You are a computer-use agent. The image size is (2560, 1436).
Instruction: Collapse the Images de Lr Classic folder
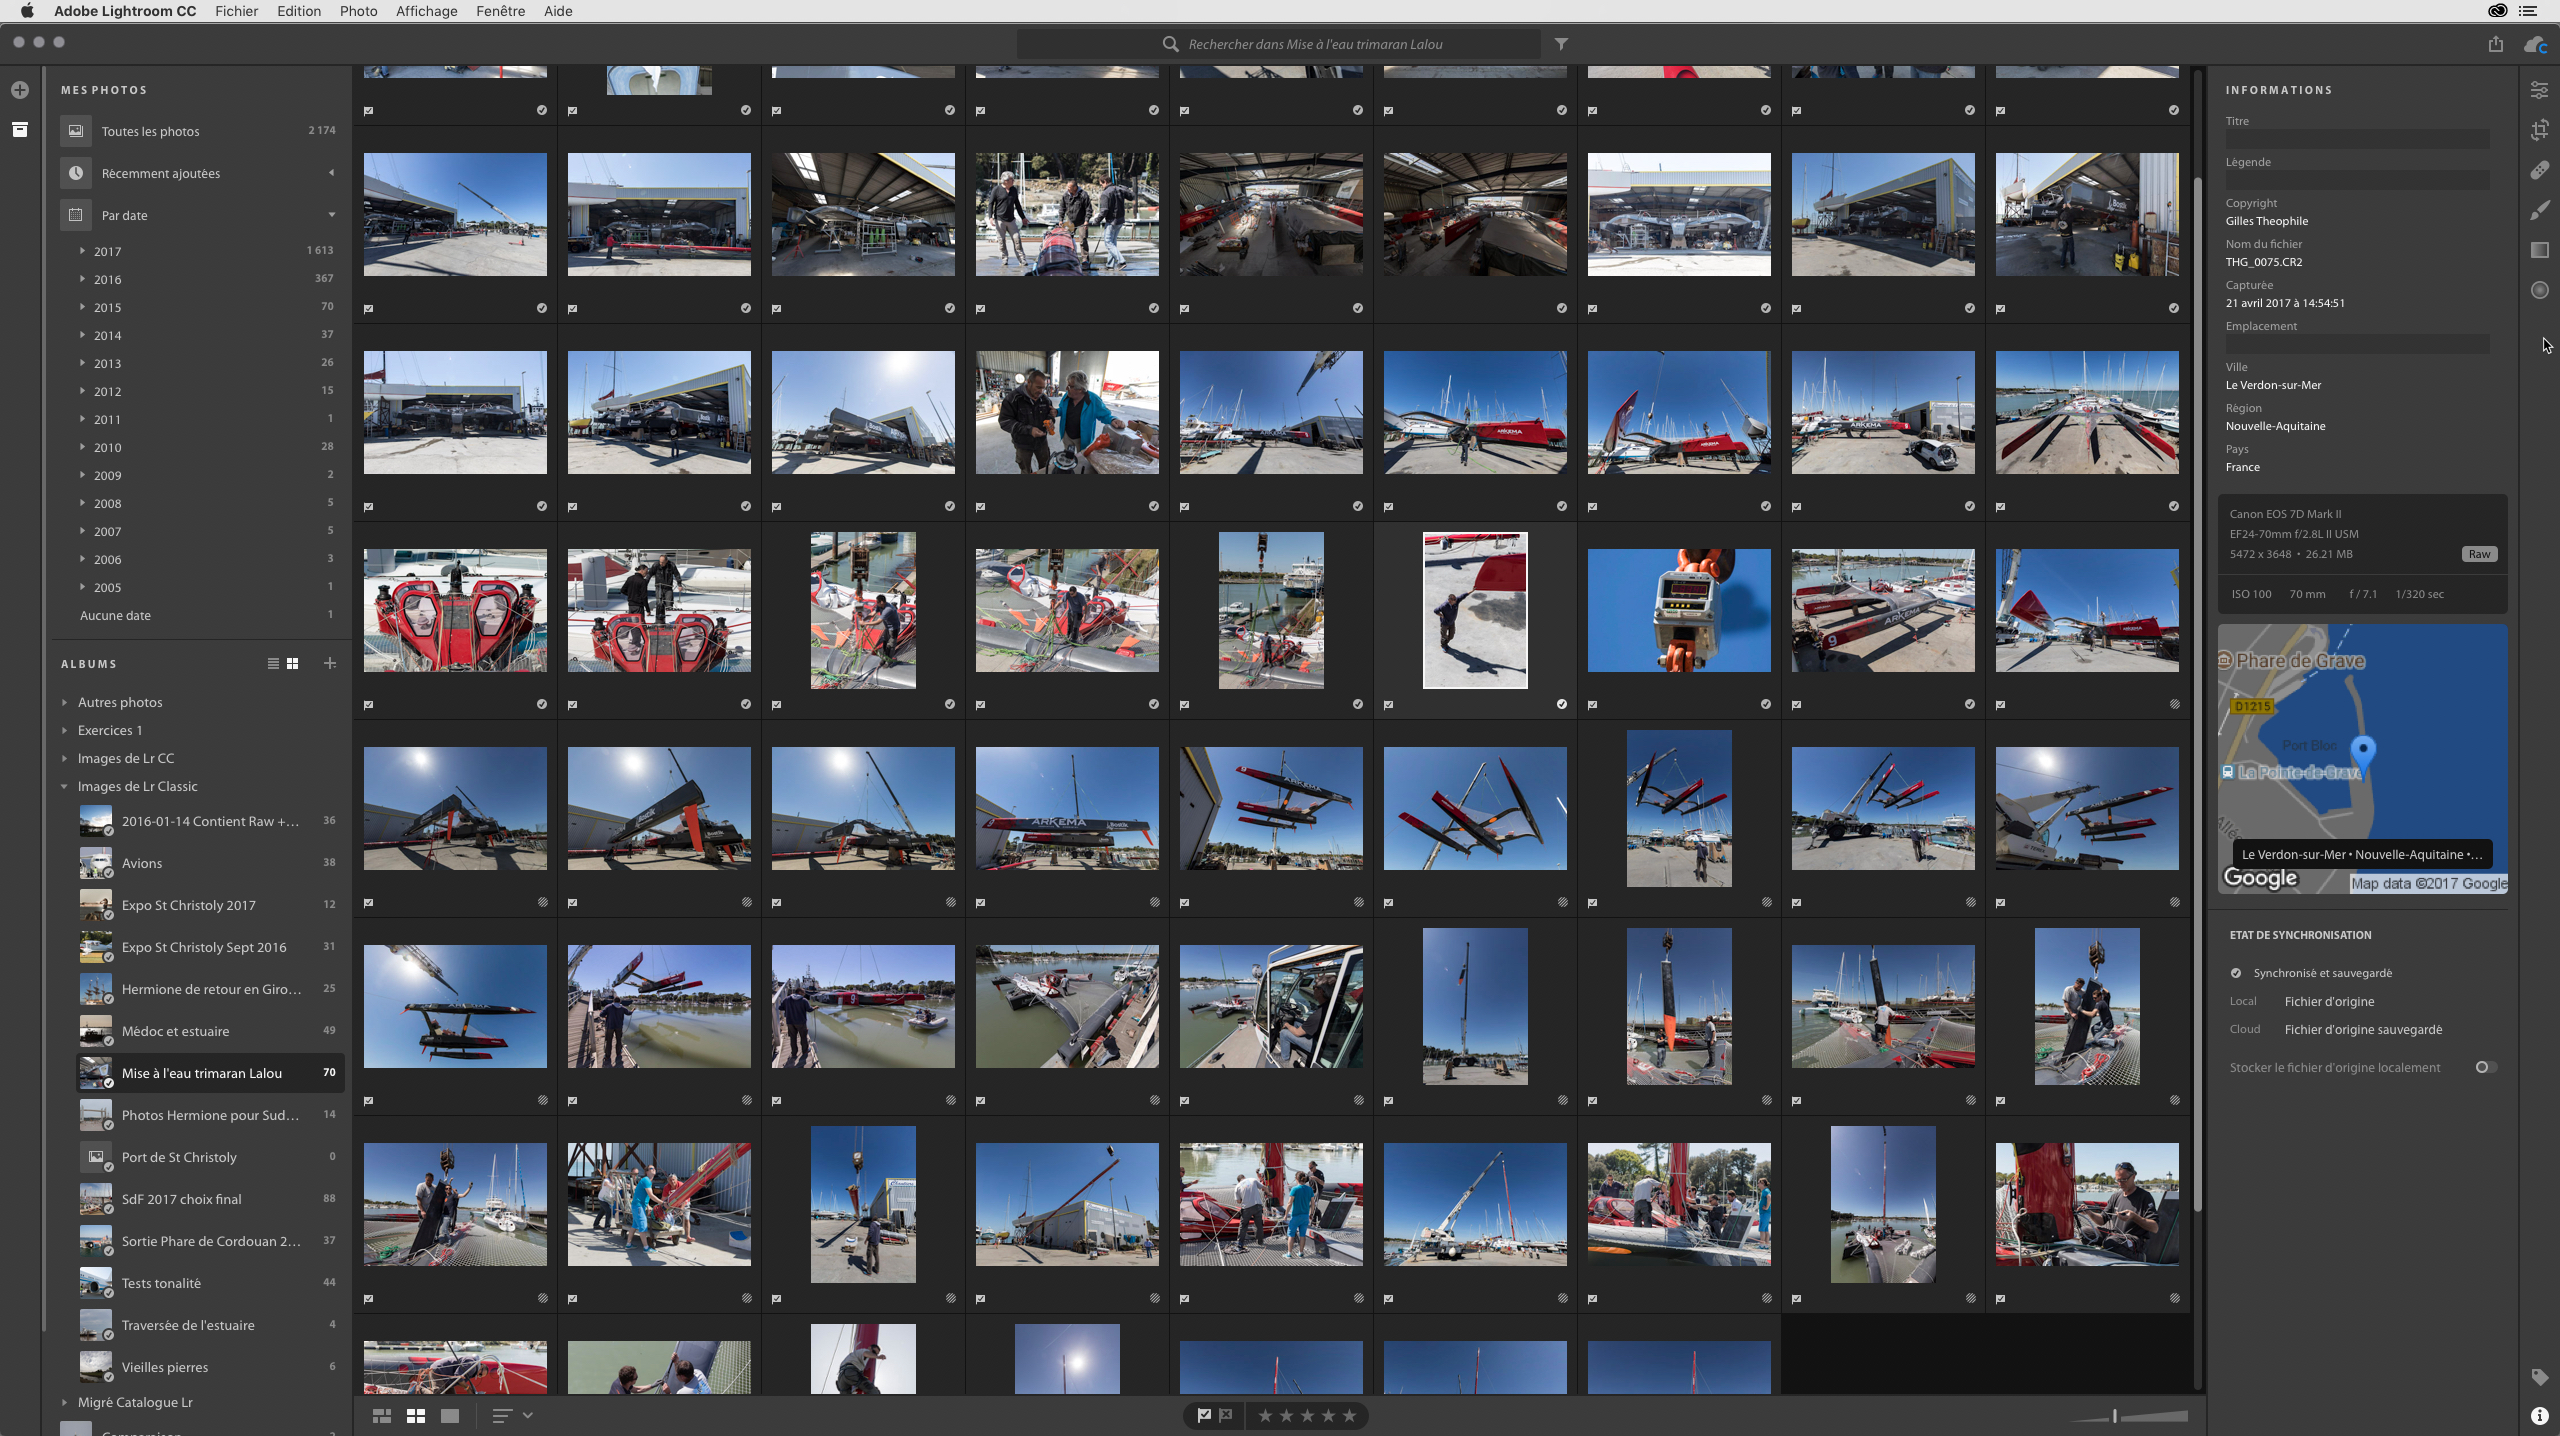pyautogui.click(x=64, y=786)
